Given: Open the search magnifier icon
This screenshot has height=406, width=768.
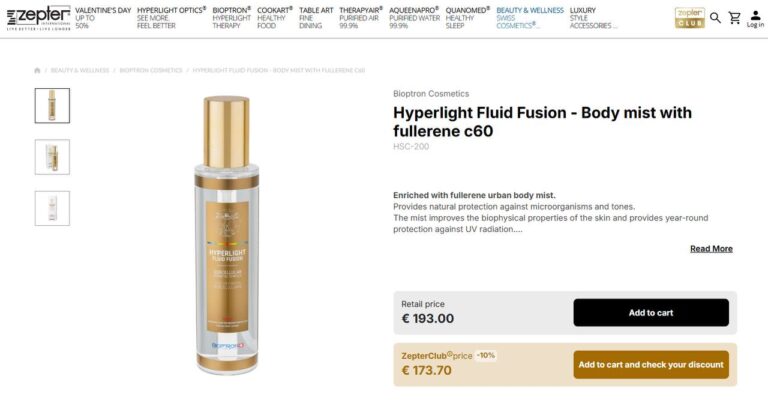Looking at the screenshot, I should [715, 18].
